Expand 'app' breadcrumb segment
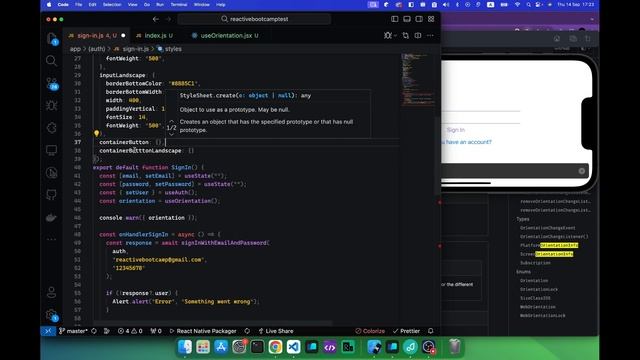The height and width of the screenshot is (360, 640). [75, 49]
